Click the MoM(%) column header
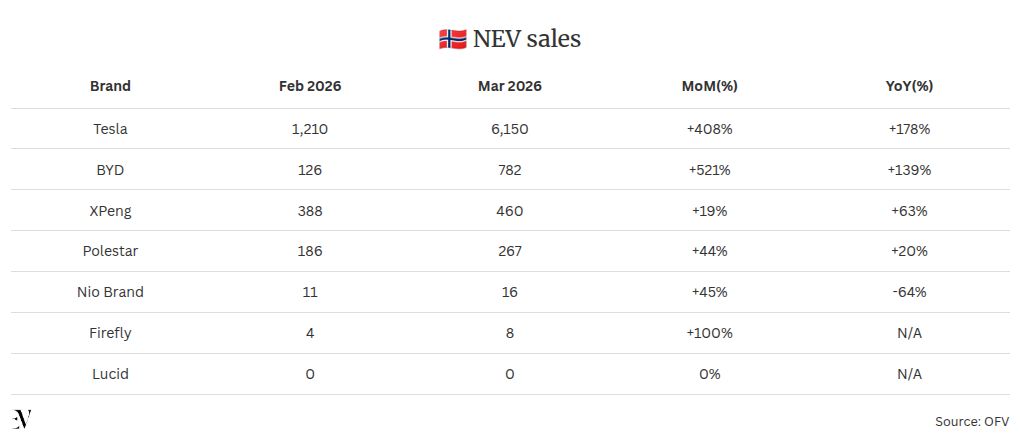The height and width of the screenshot is (444, 1020). (710, 86)
